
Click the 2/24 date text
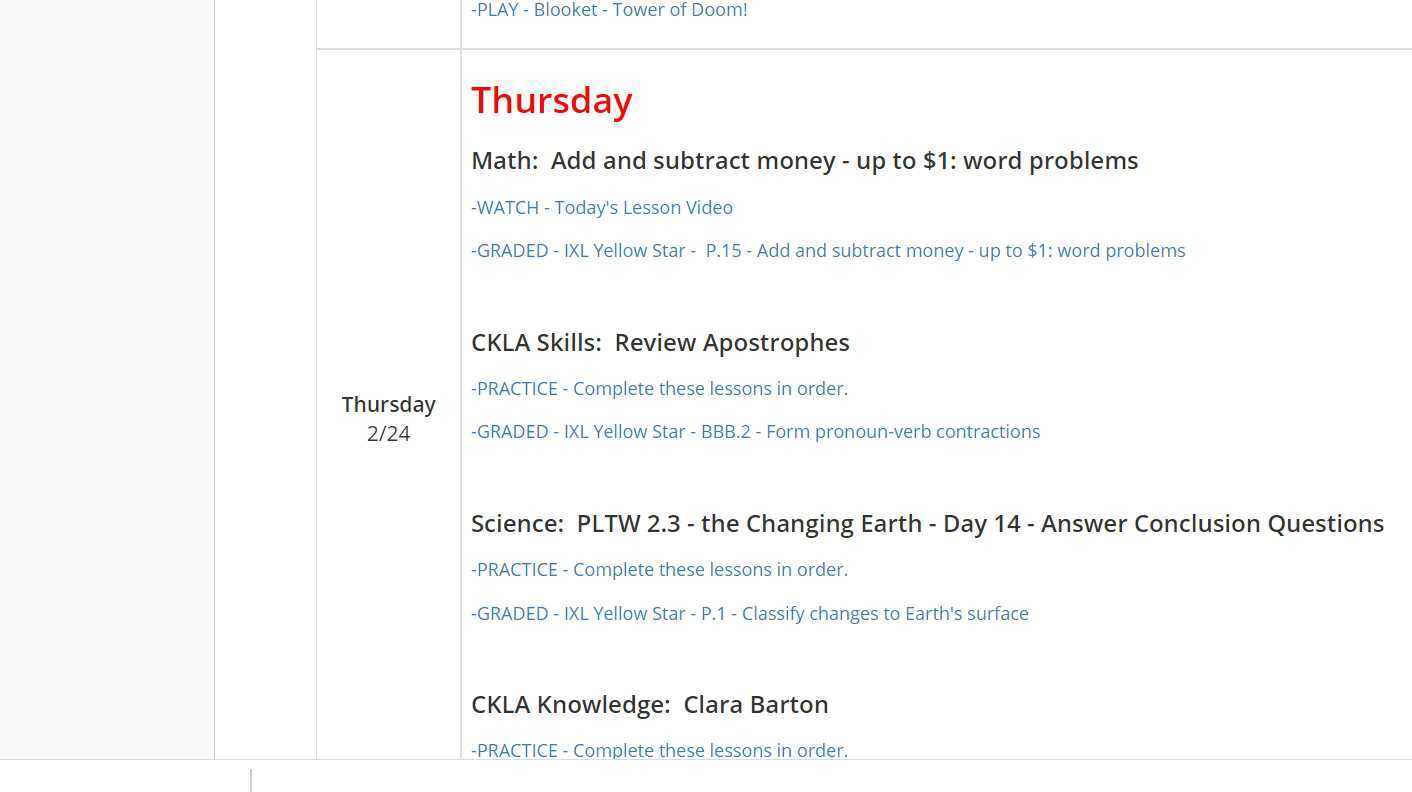pyautogui.click(x=388, y=434)
